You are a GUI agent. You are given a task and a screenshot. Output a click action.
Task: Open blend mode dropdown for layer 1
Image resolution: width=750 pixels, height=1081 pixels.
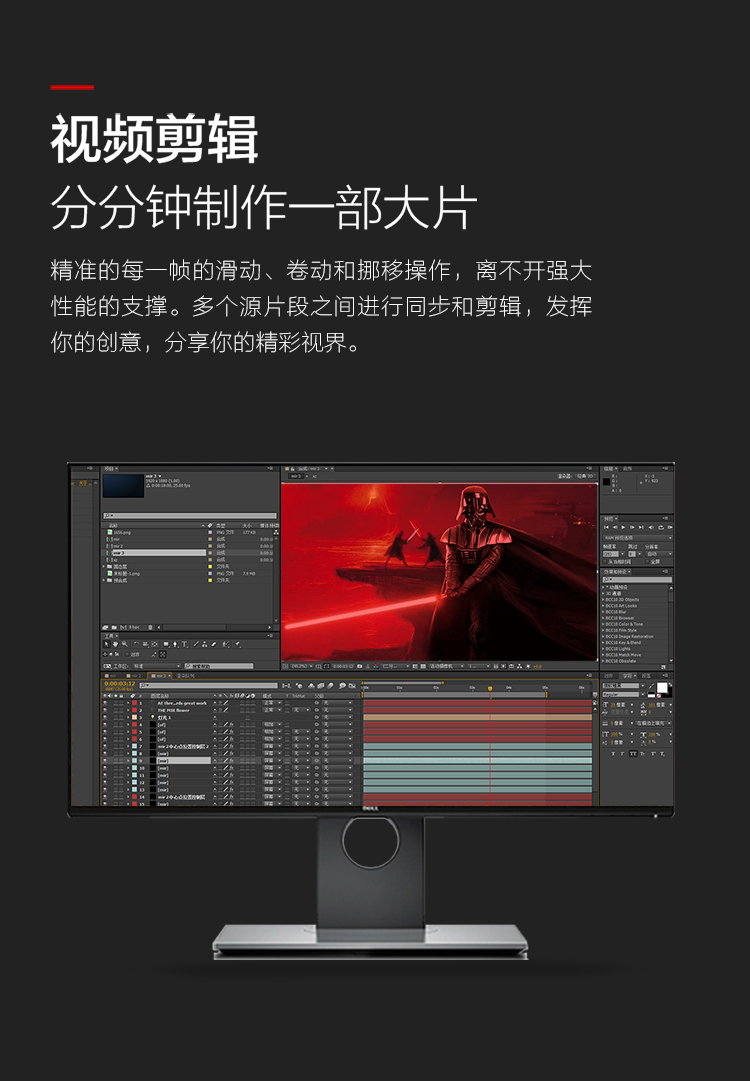coord(272,703)
